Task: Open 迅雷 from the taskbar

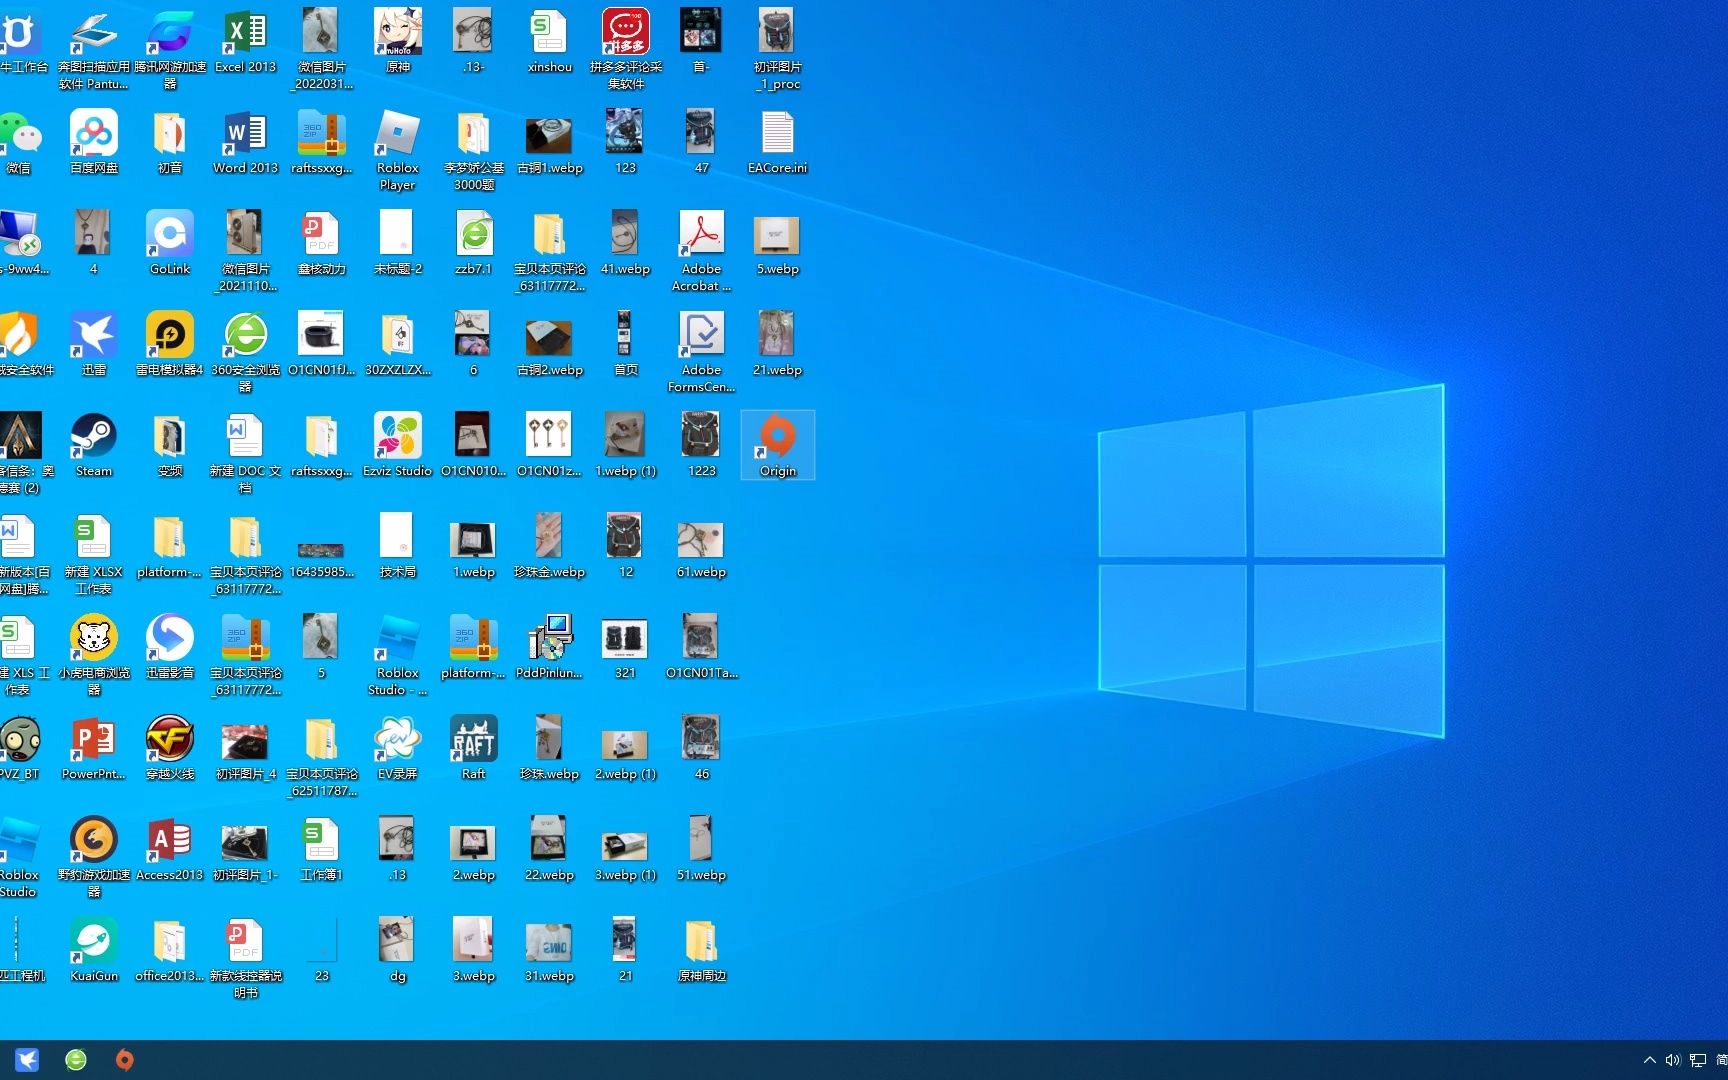Action: point(27,1060)
